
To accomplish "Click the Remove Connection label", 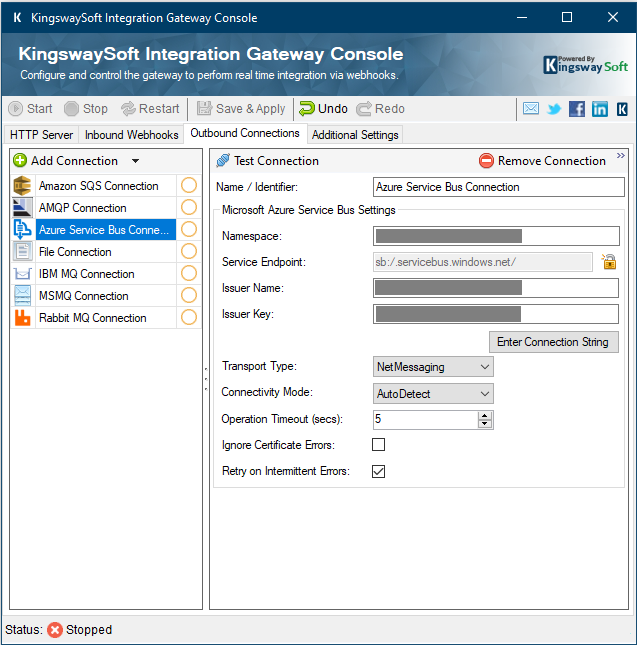I will (551, 161).
